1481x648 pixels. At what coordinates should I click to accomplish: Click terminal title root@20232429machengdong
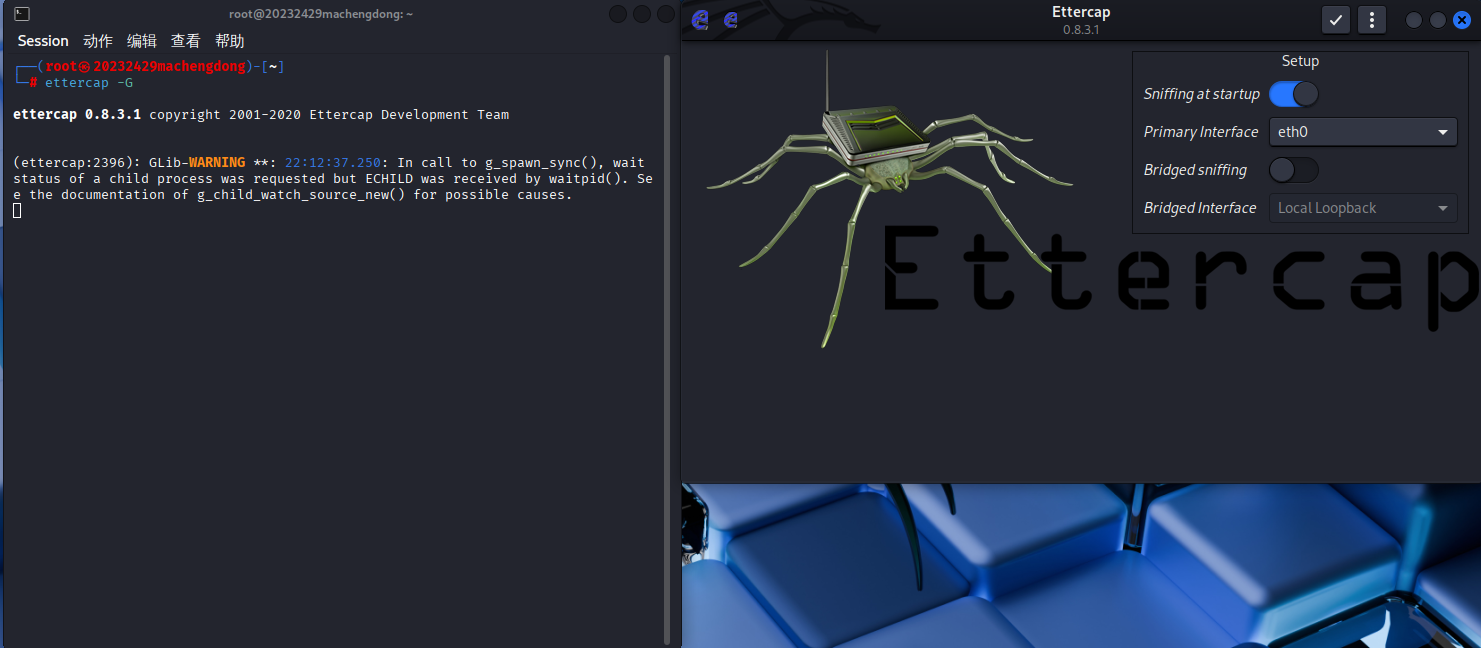tap(321, 14)
